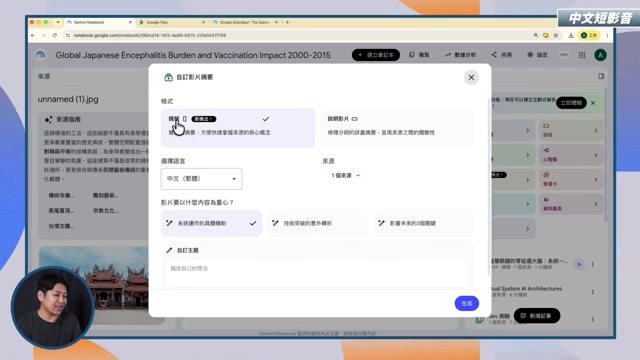Click the 來源 panel heading
The height and width of the screenshot is (360, 640).
click(x=44, y=76)
